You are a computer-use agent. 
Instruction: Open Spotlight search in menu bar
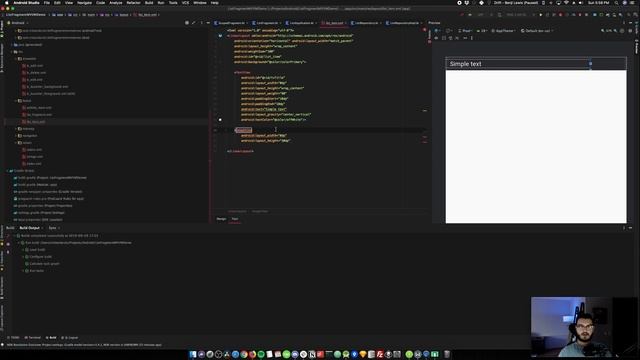[616, 2]
